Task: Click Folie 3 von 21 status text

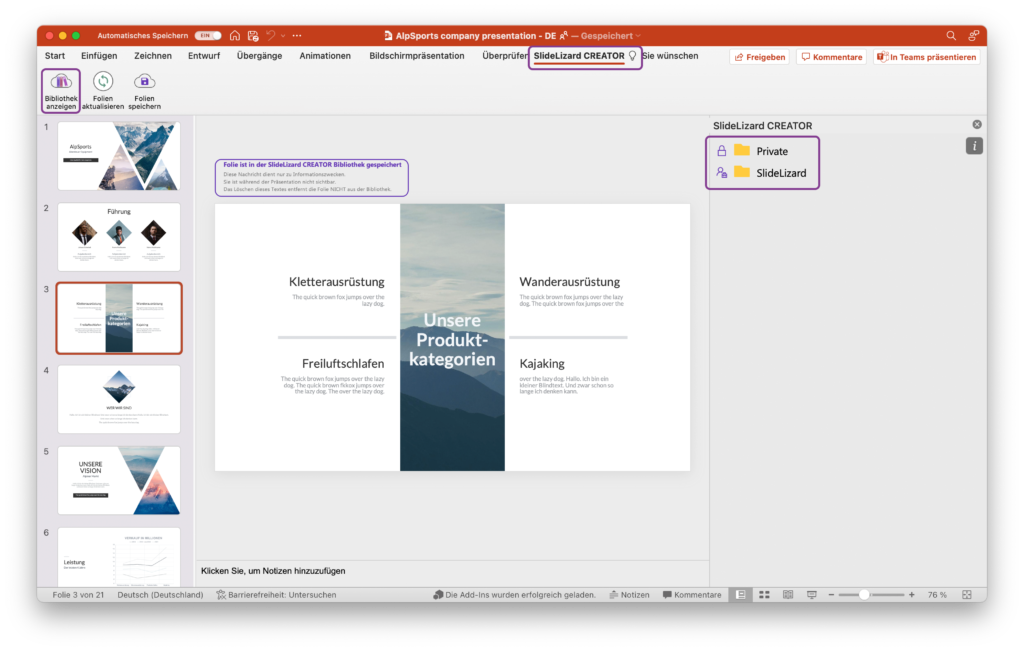Action: coord(78,595)
